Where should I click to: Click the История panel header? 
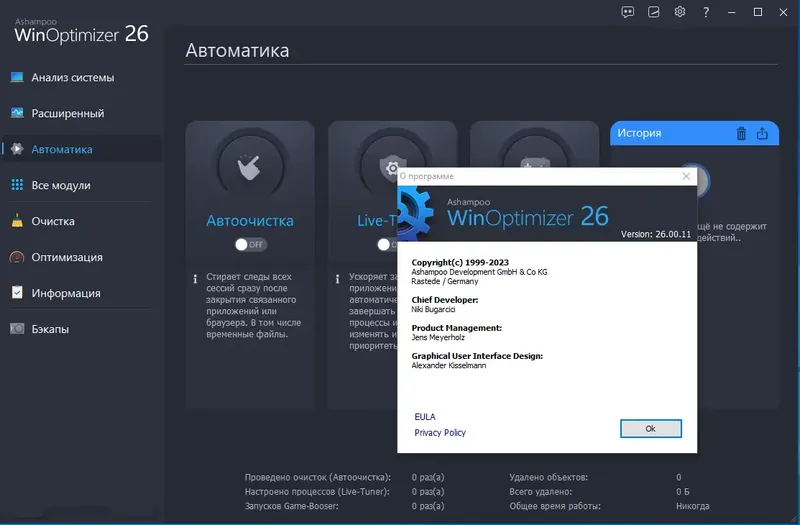[694, 133]
